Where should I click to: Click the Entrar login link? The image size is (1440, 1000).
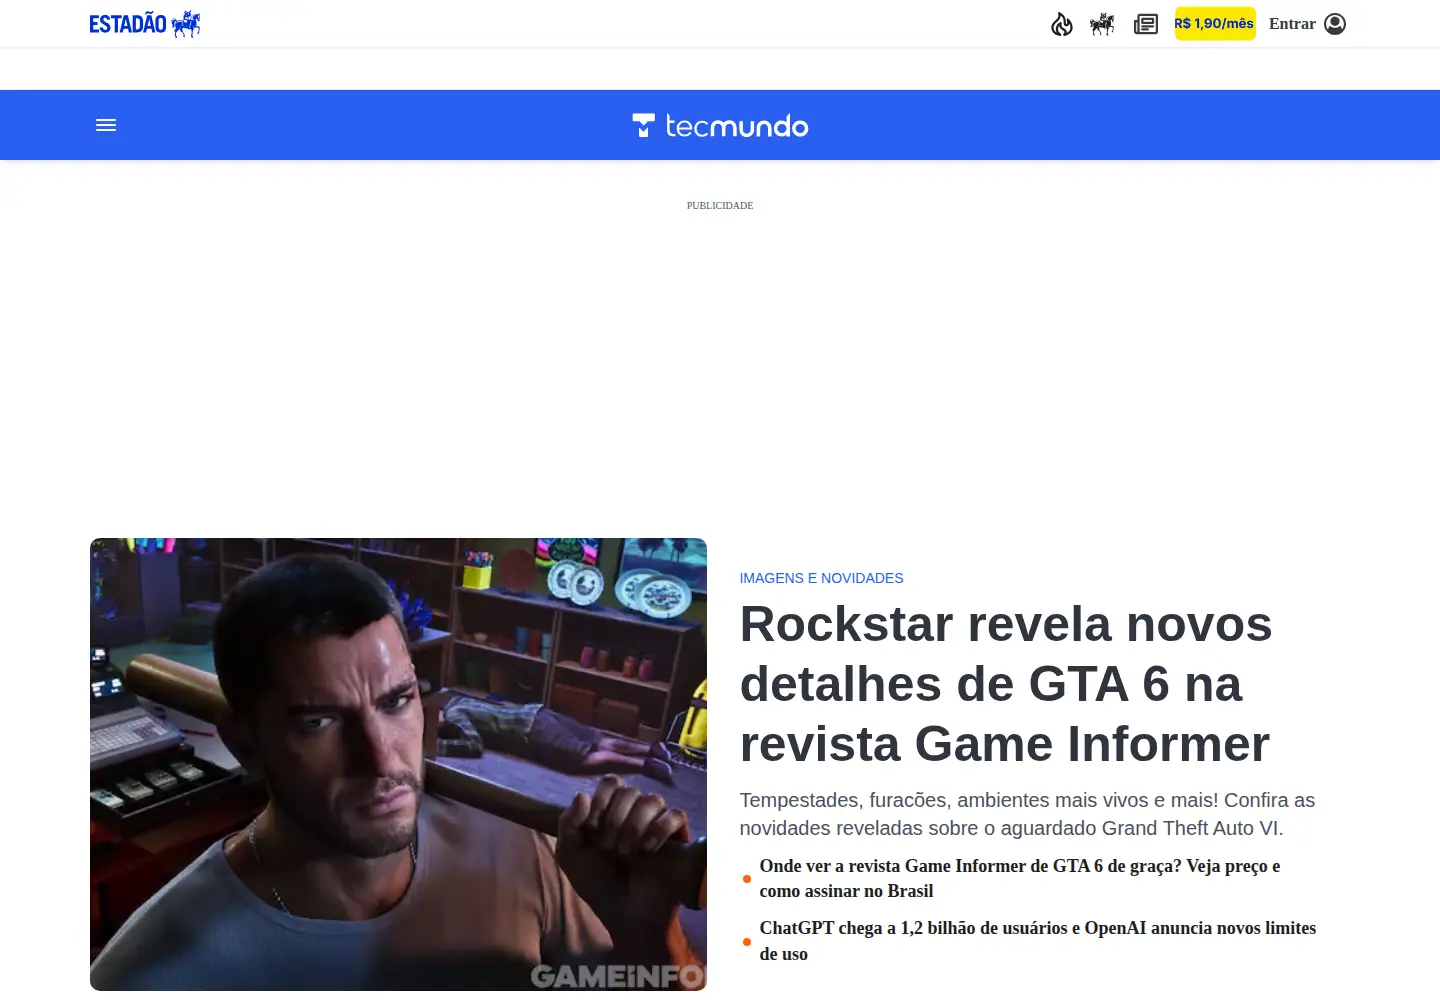coord(1292,24)
